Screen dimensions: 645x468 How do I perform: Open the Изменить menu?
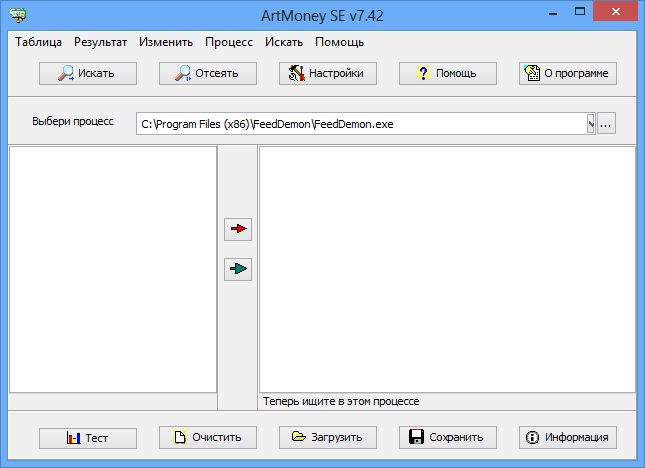pos(166,42)
